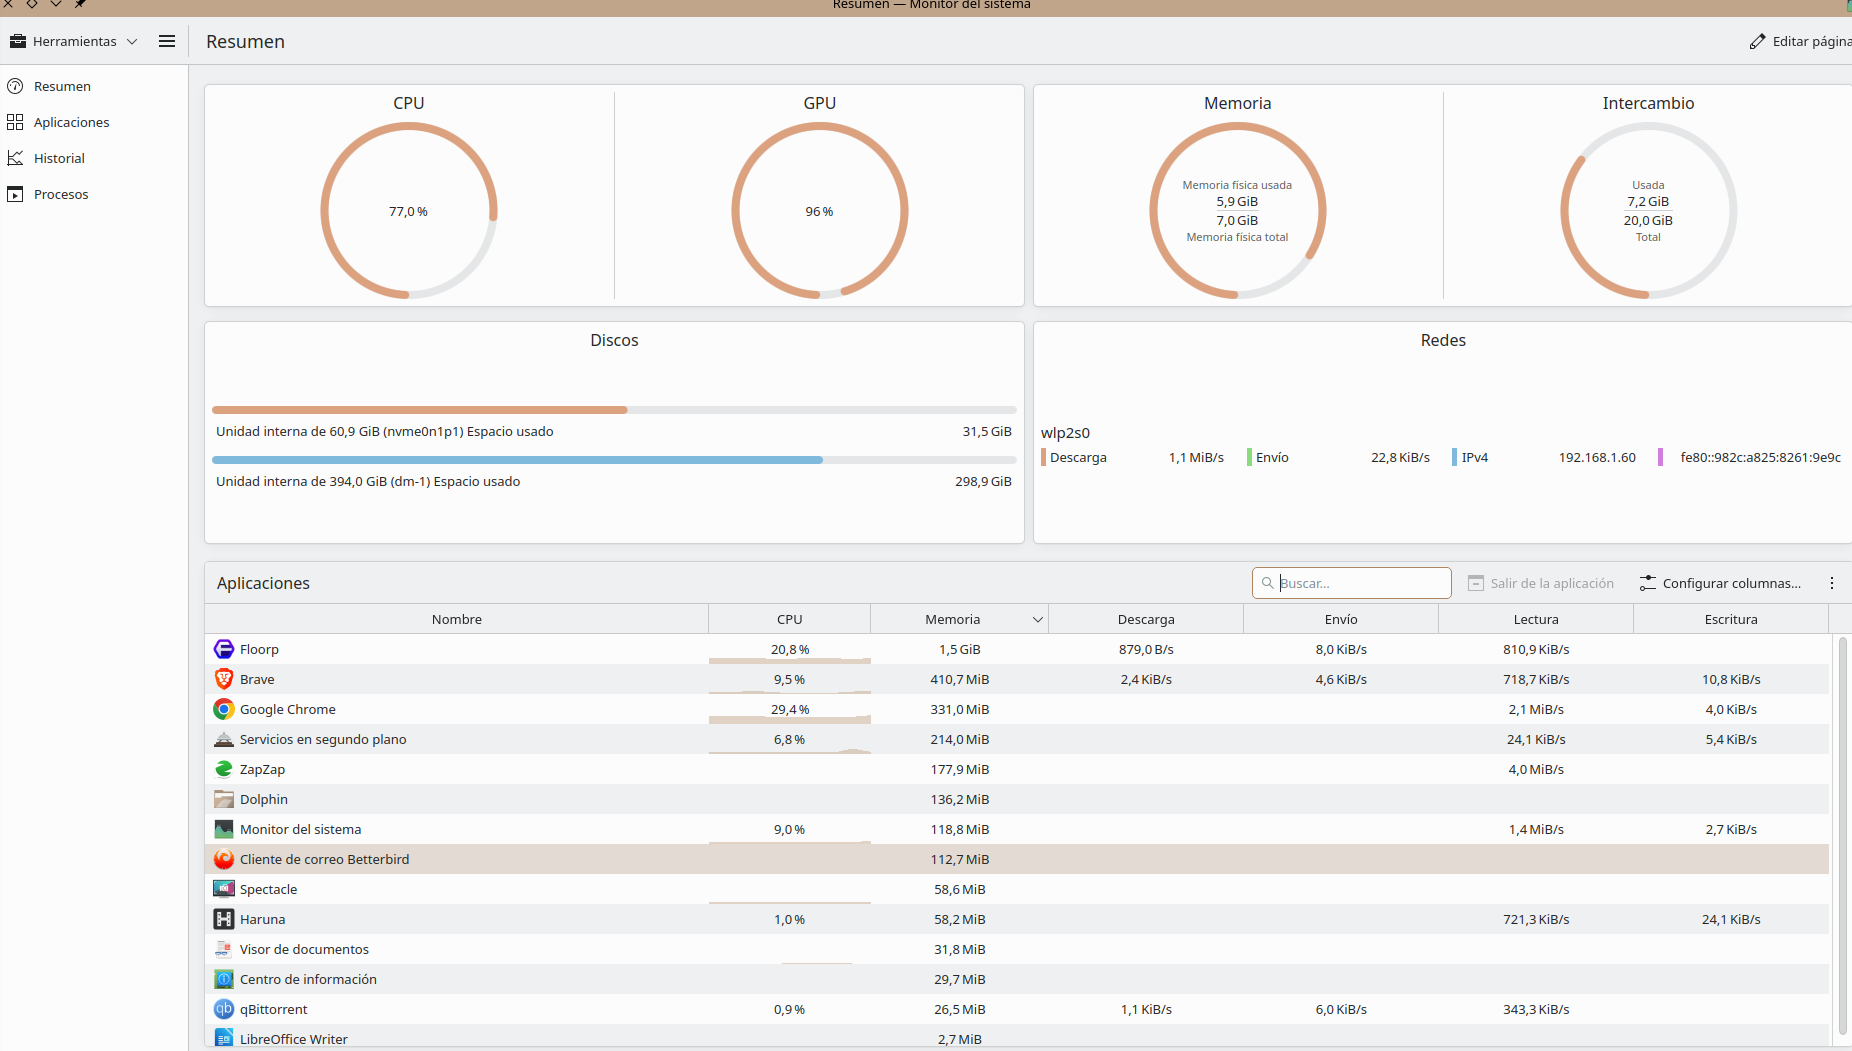Open the Historial page in sidebar
The height and width of the screenshot is (1051, 1852).
tap(59, 158)
